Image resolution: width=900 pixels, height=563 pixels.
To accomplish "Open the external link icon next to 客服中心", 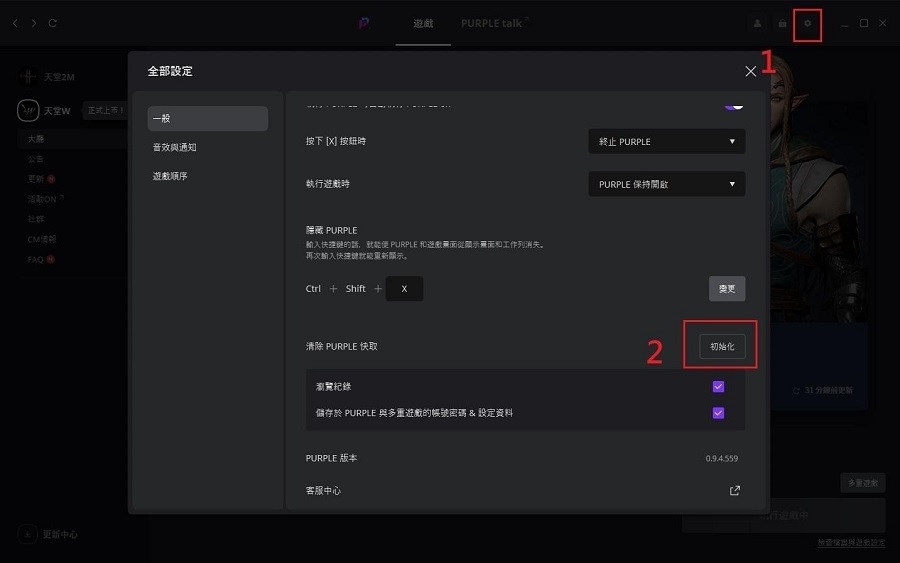I will [734, 491].
